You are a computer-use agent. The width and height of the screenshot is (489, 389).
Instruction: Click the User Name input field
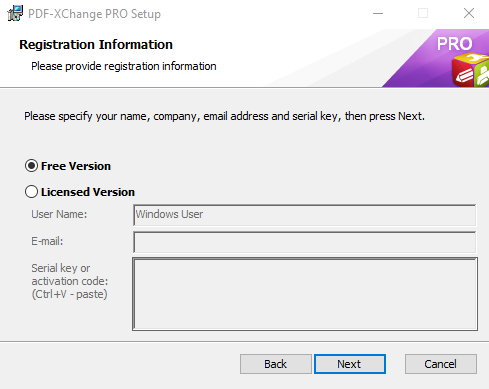tap(304, 215)
